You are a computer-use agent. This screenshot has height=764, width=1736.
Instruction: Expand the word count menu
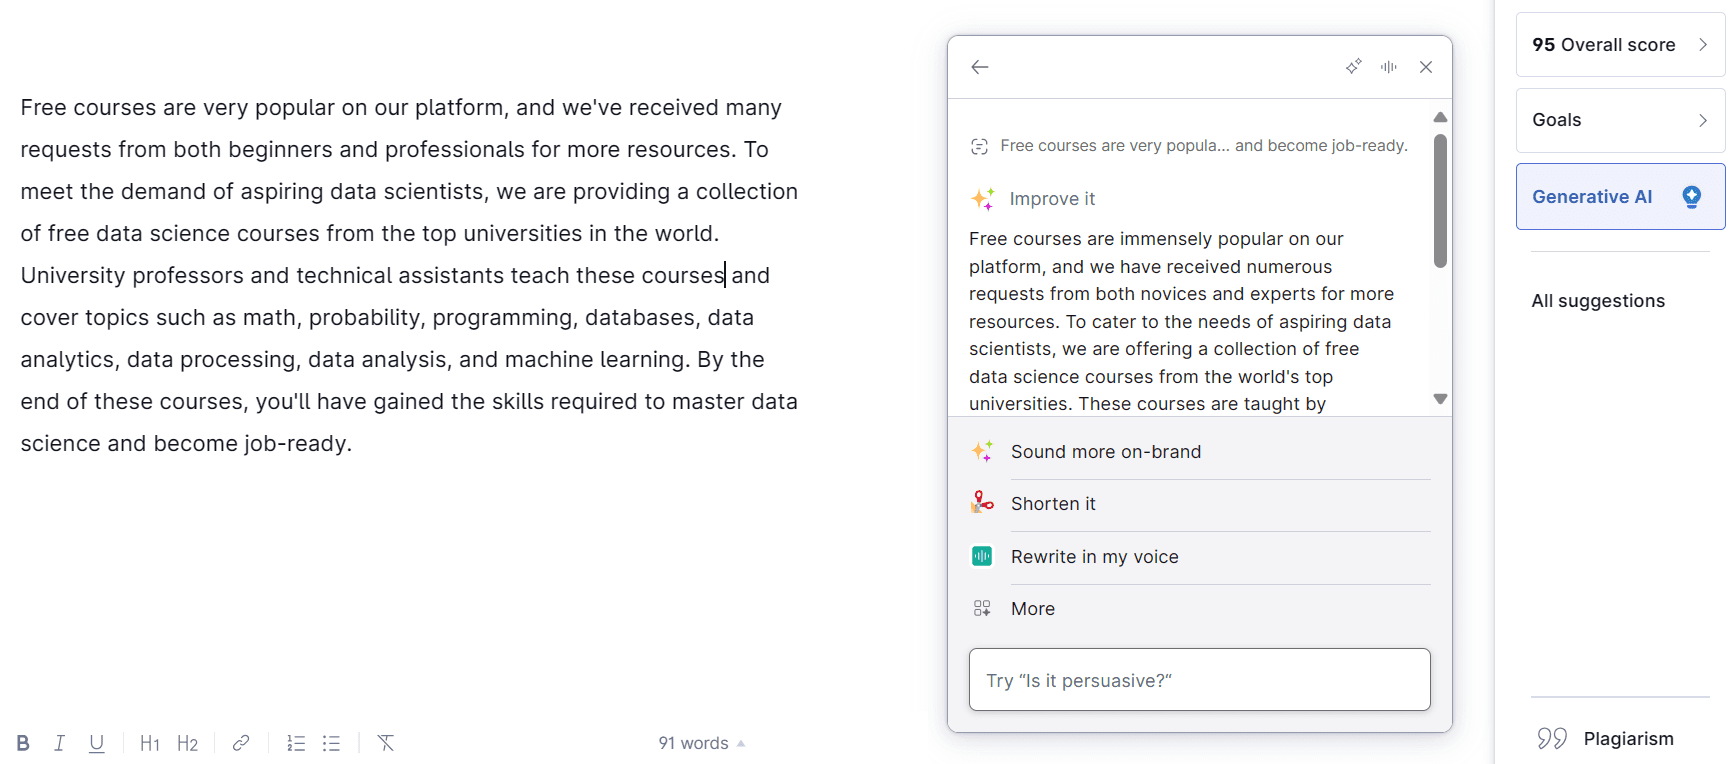pos(741,743)
